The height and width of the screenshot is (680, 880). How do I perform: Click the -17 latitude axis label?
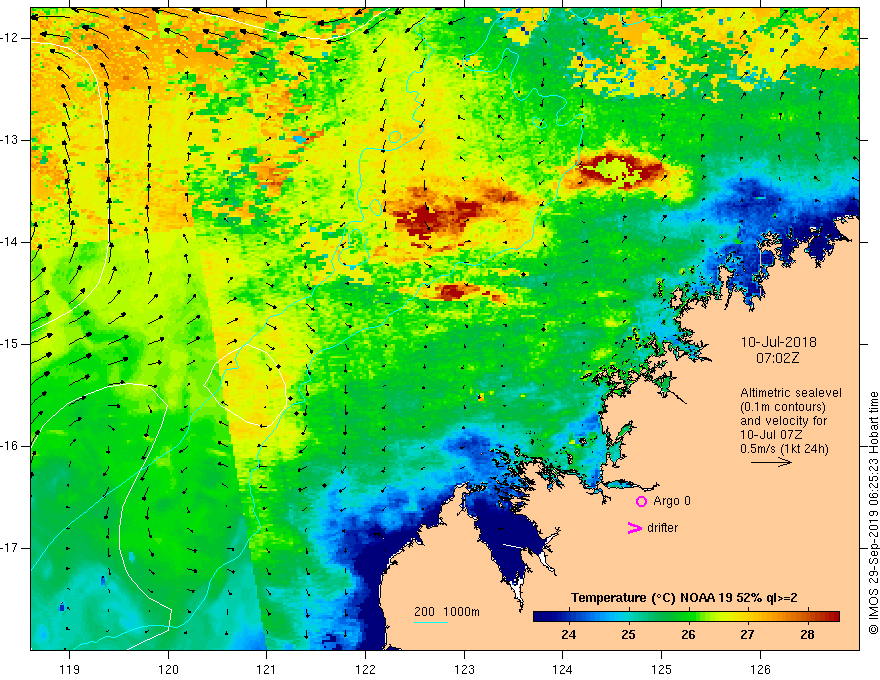point(10,548)
